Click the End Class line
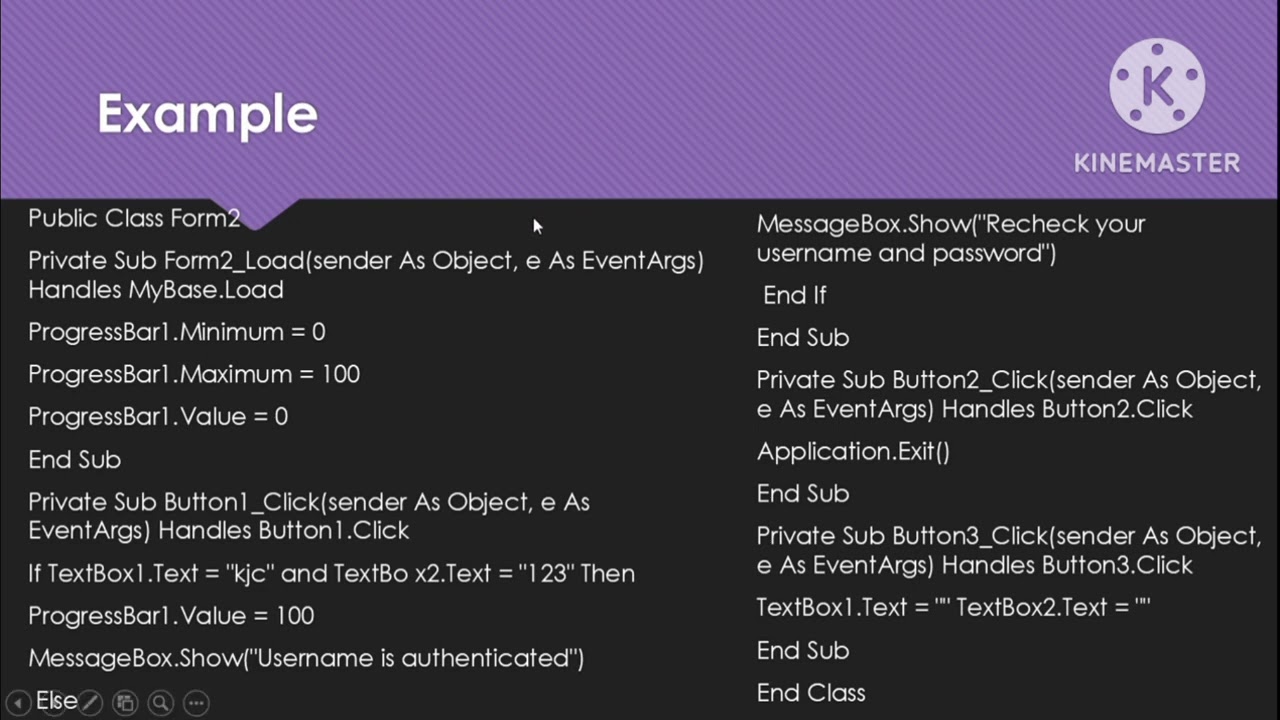Screen dimensions: 1280x720 pos(810,692)
